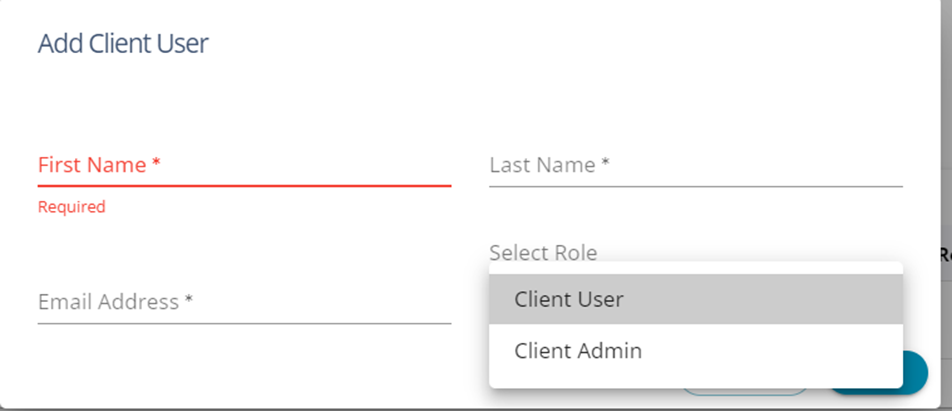
Task: Click the outlined button under the role list
Action: coord(745,391)
